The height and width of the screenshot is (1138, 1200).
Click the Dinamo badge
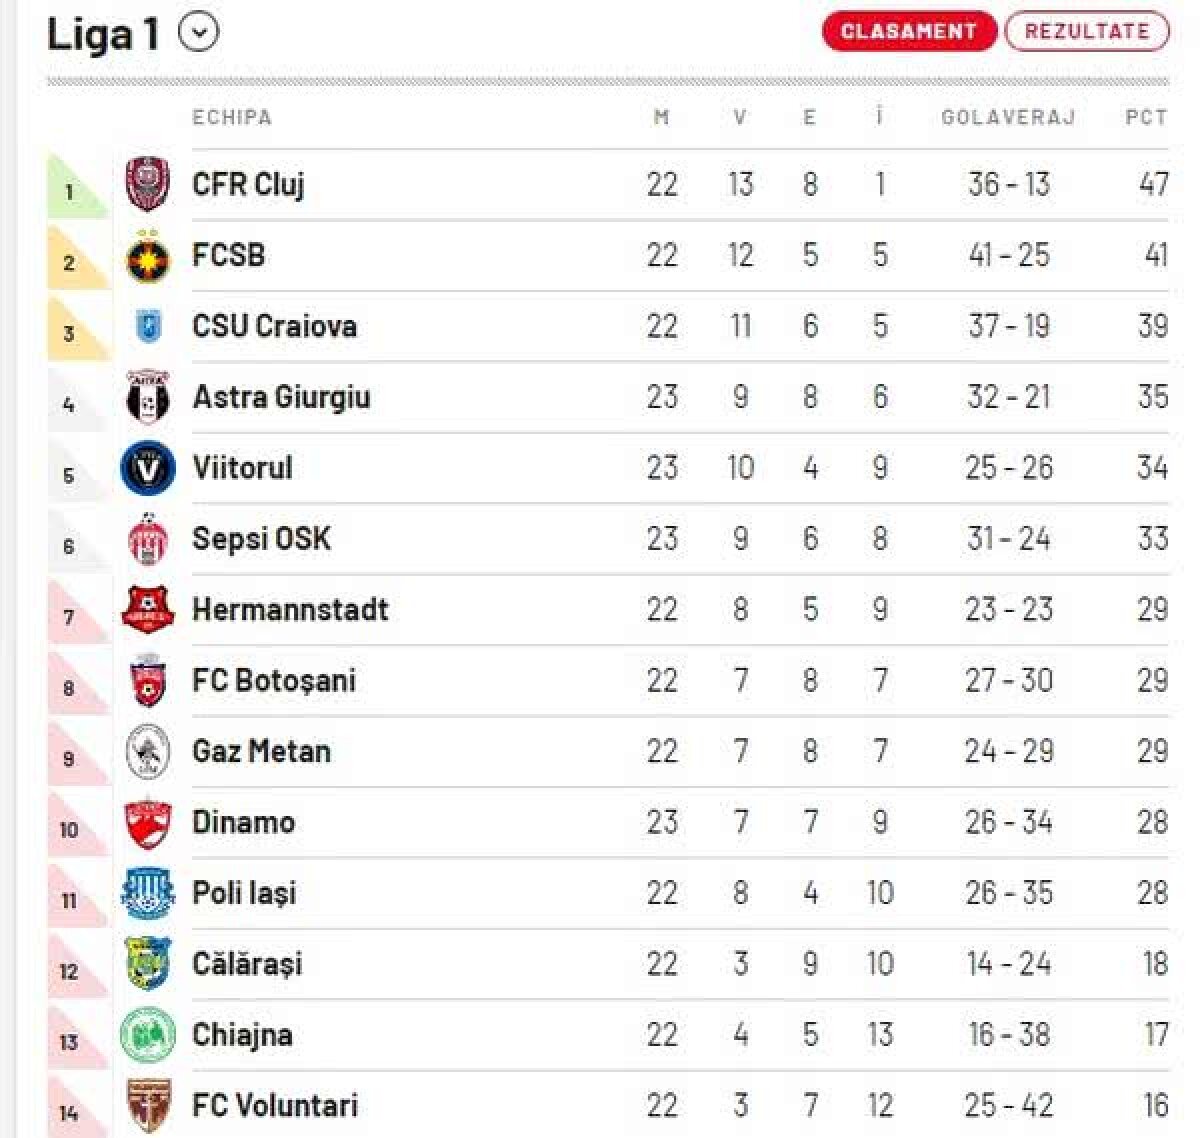(x=148, y=822)
